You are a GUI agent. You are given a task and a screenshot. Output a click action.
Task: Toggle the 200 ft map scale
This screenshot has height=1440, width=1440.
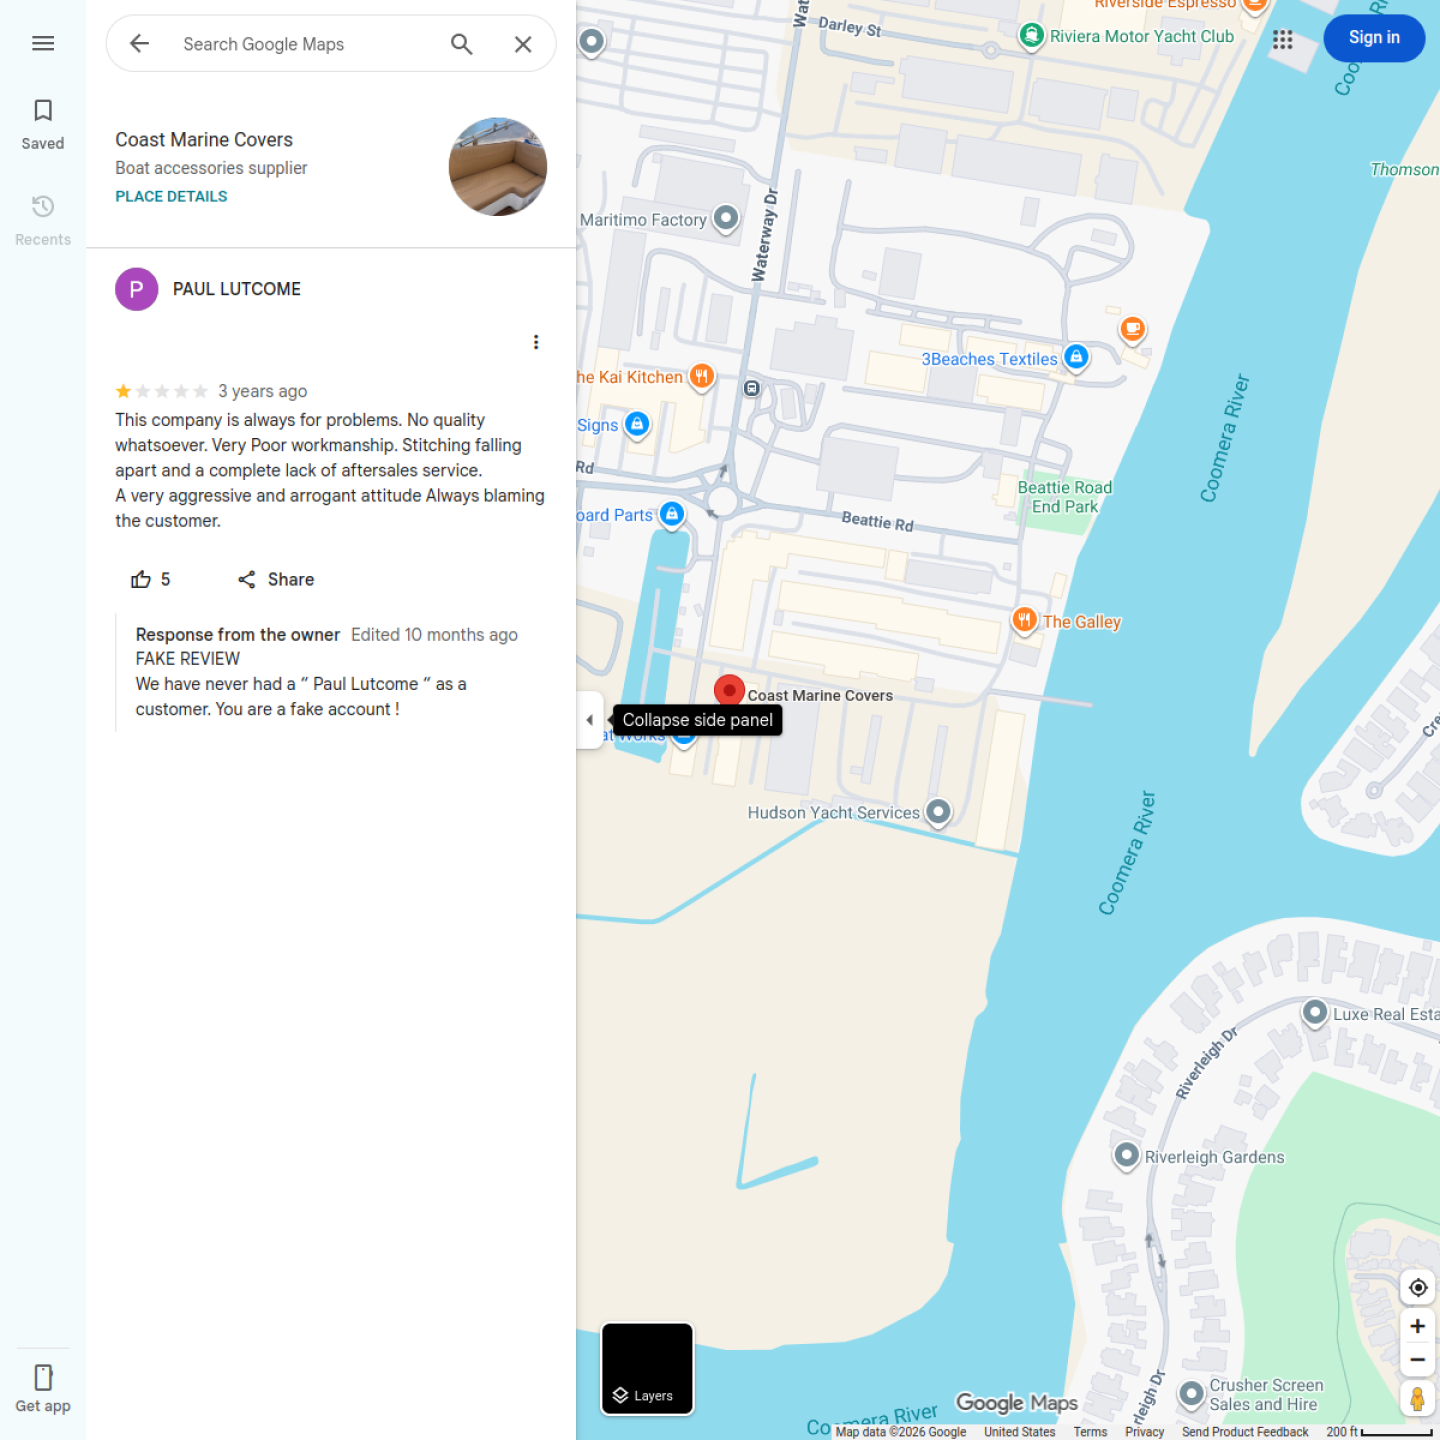pos(1380,1432)
